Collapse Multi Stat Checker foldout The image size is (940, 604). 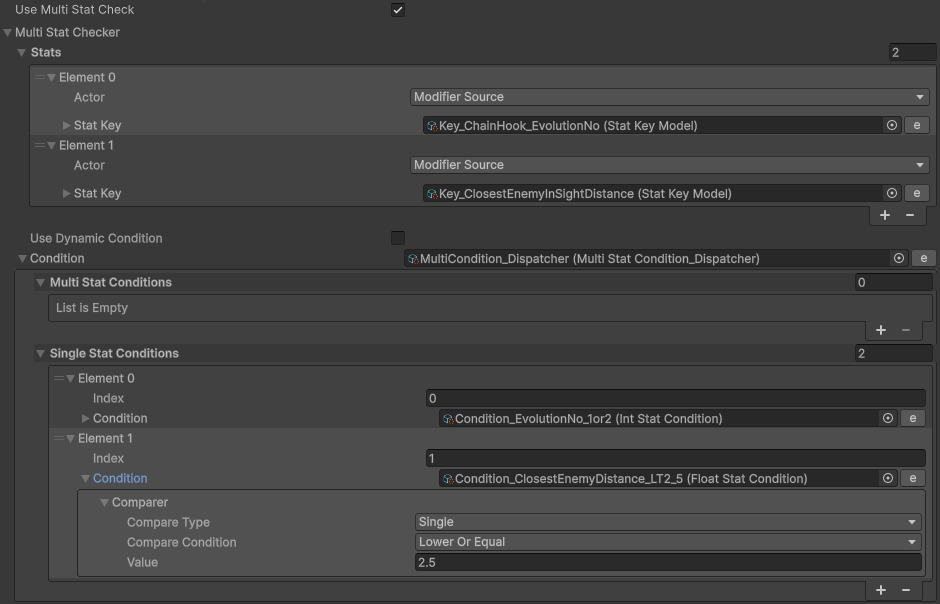coord(8,32)
